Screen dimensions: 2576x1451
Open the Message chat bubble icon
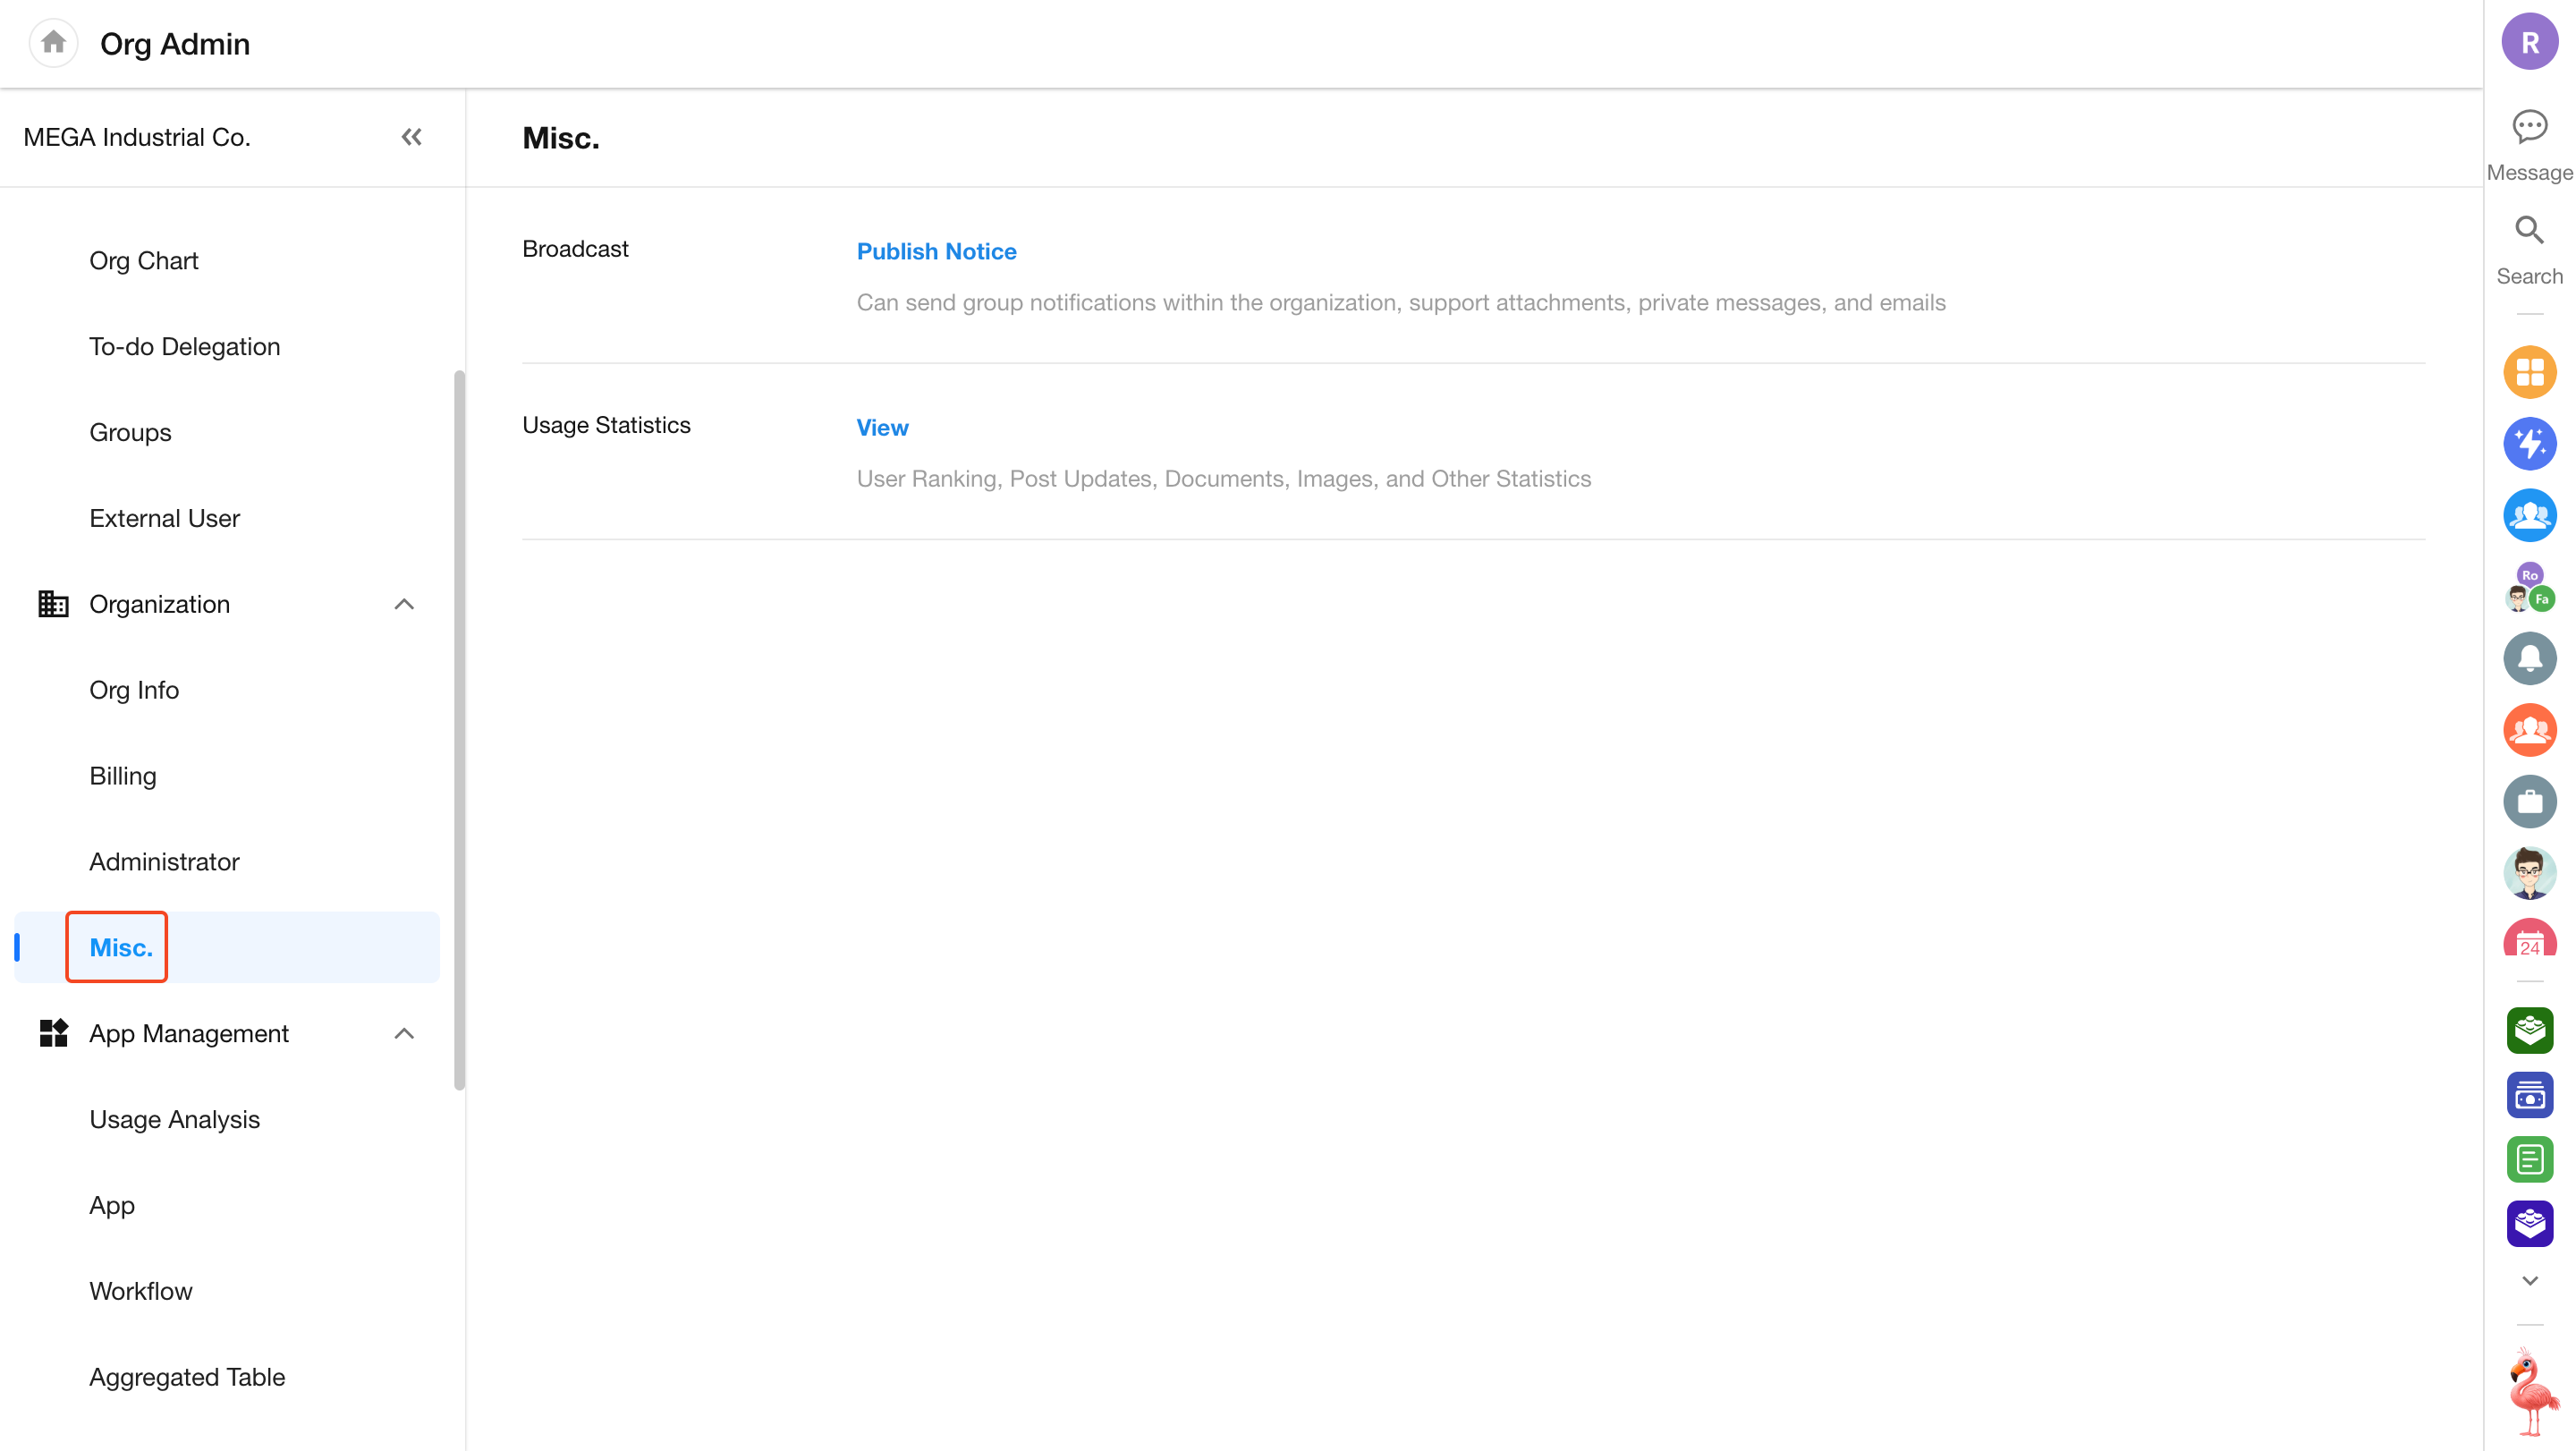pos(2529,127)
